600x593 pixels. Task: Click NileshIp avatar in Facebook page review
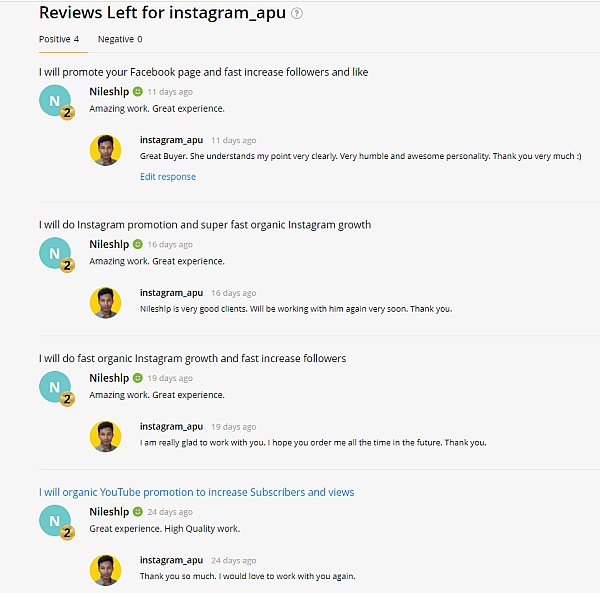coord(55,101)
